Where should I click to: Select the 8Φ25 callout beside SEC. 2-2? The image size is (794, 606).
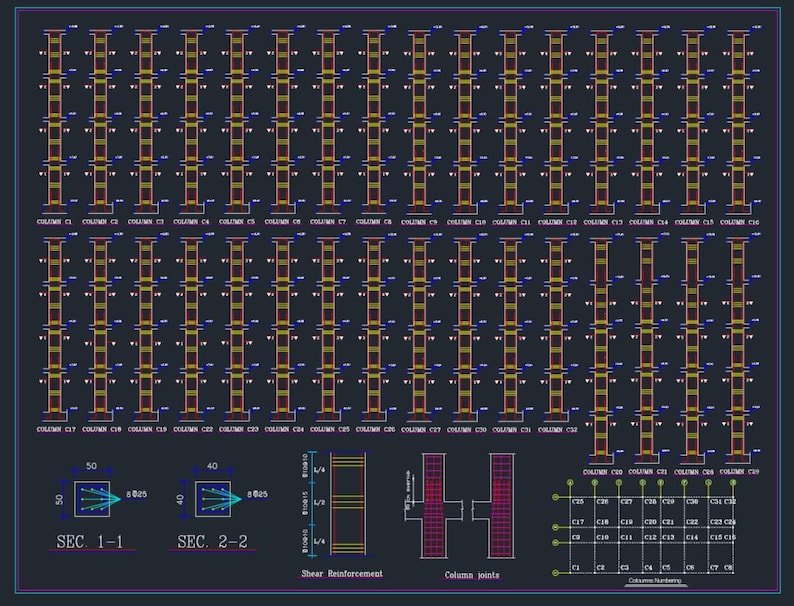click(x=257, y=494)
